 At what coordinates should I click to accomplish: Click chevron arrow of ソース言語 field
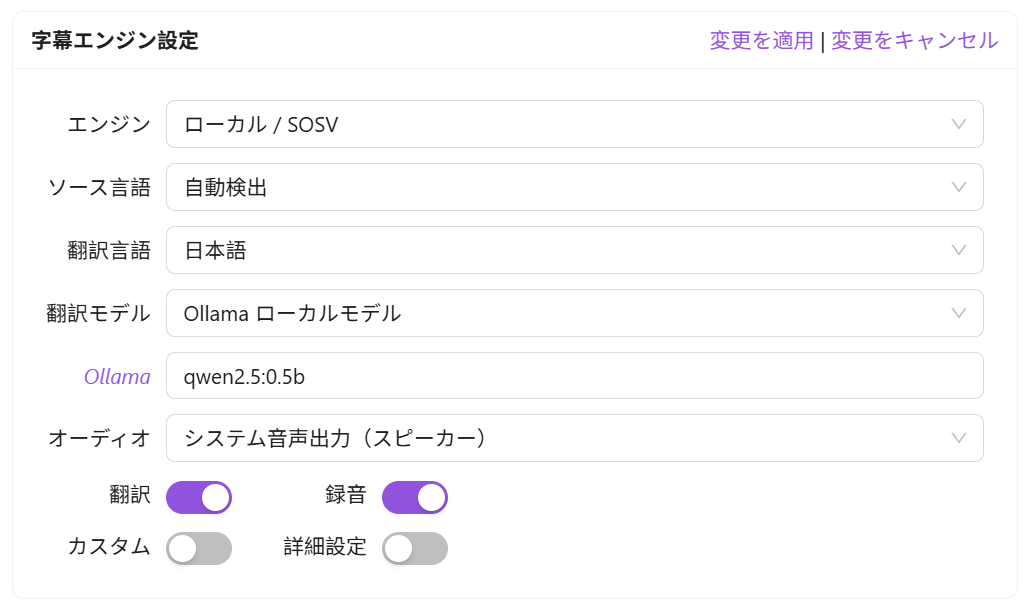[x=958, y=187]
